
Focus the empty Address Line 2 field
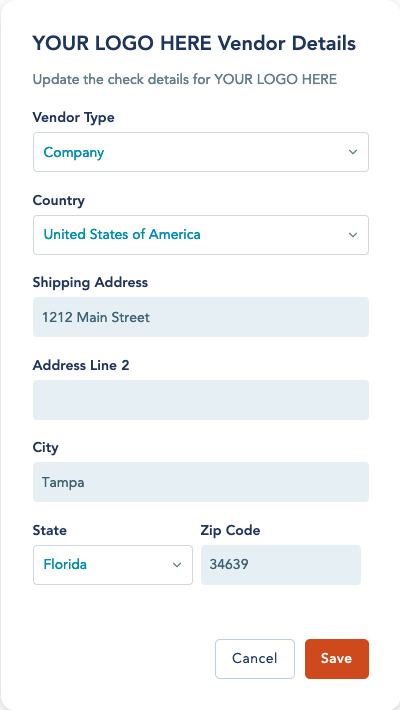(201, 400)
